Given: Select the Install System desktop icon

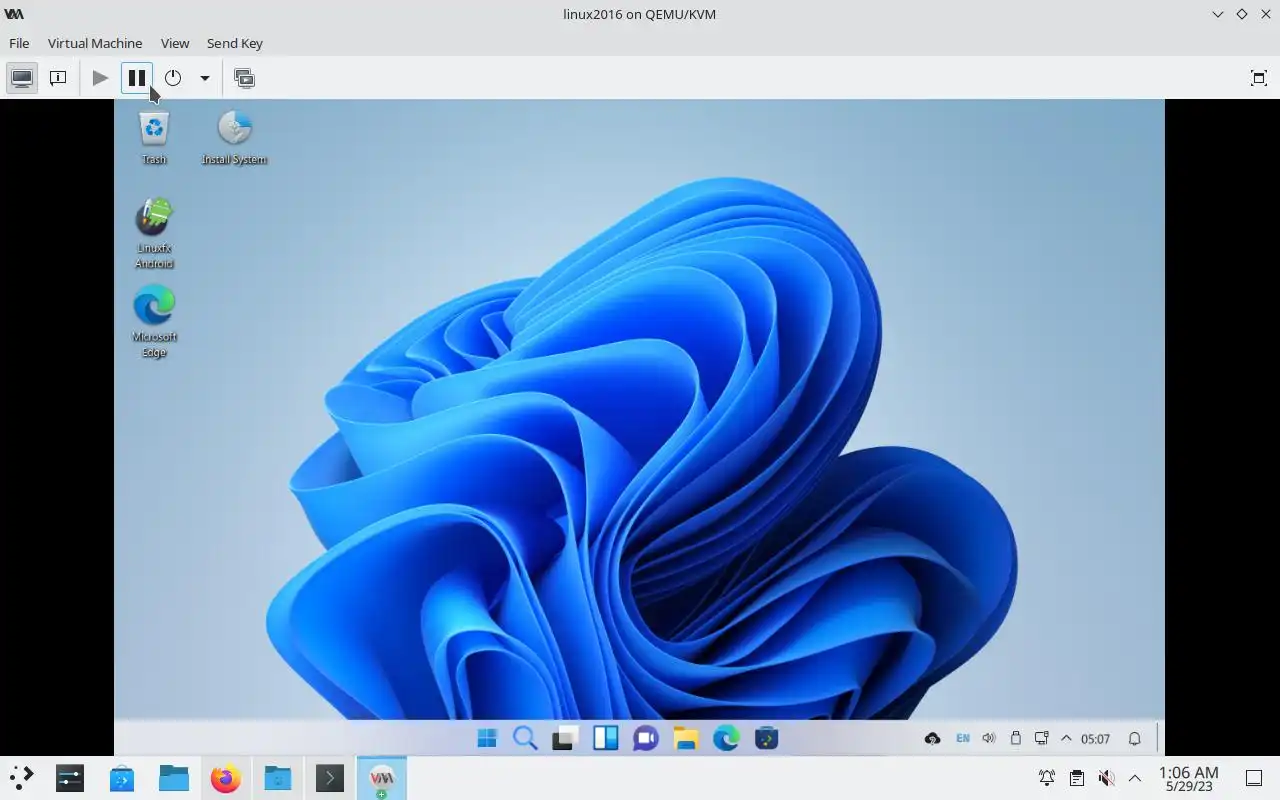Looking at the screenshot, I should 234,138.
